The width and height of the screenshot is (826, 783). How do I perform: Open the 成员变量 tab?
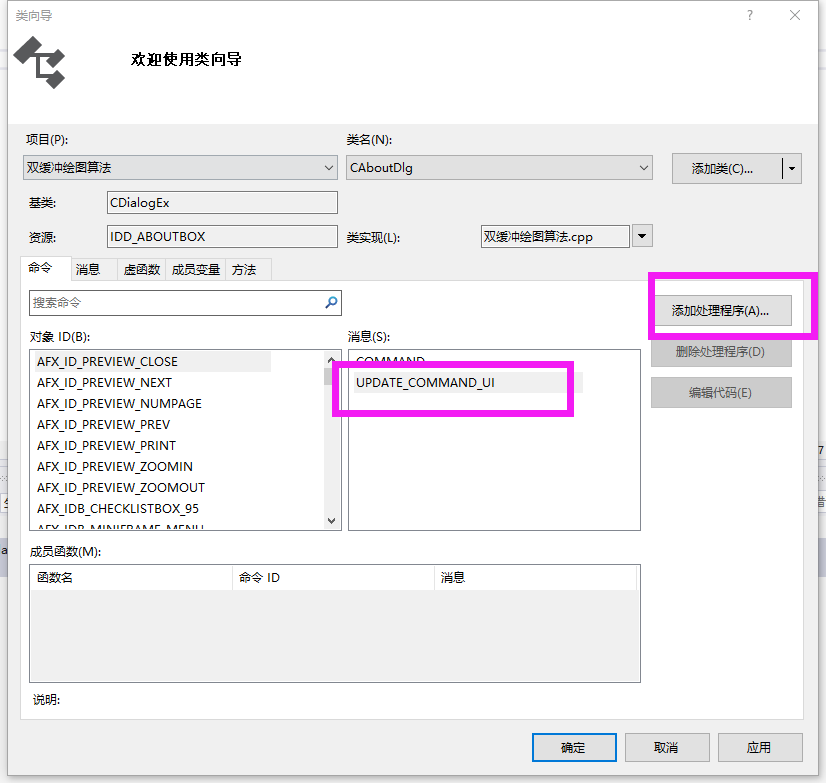[195, 269]
